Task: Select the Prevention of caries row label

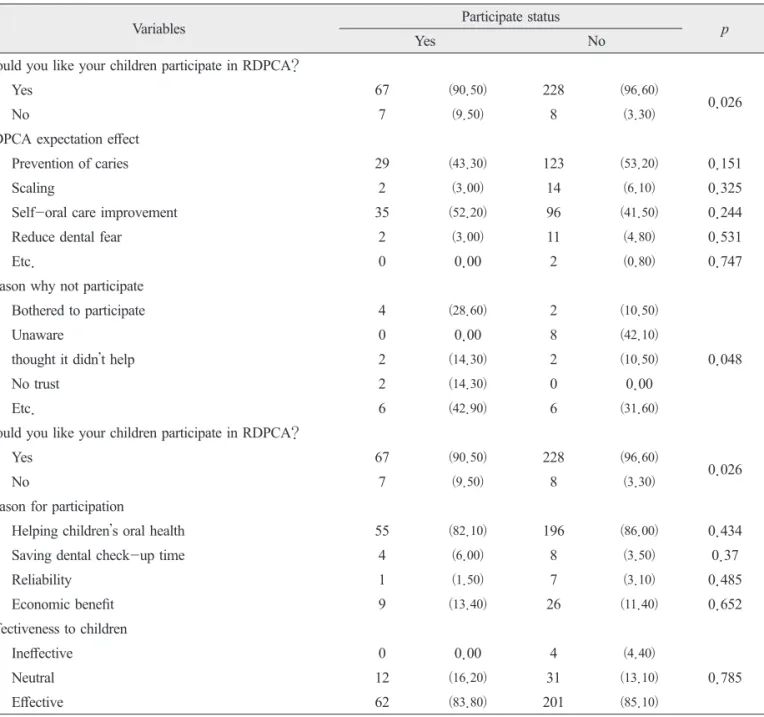Action: (70, 163)
